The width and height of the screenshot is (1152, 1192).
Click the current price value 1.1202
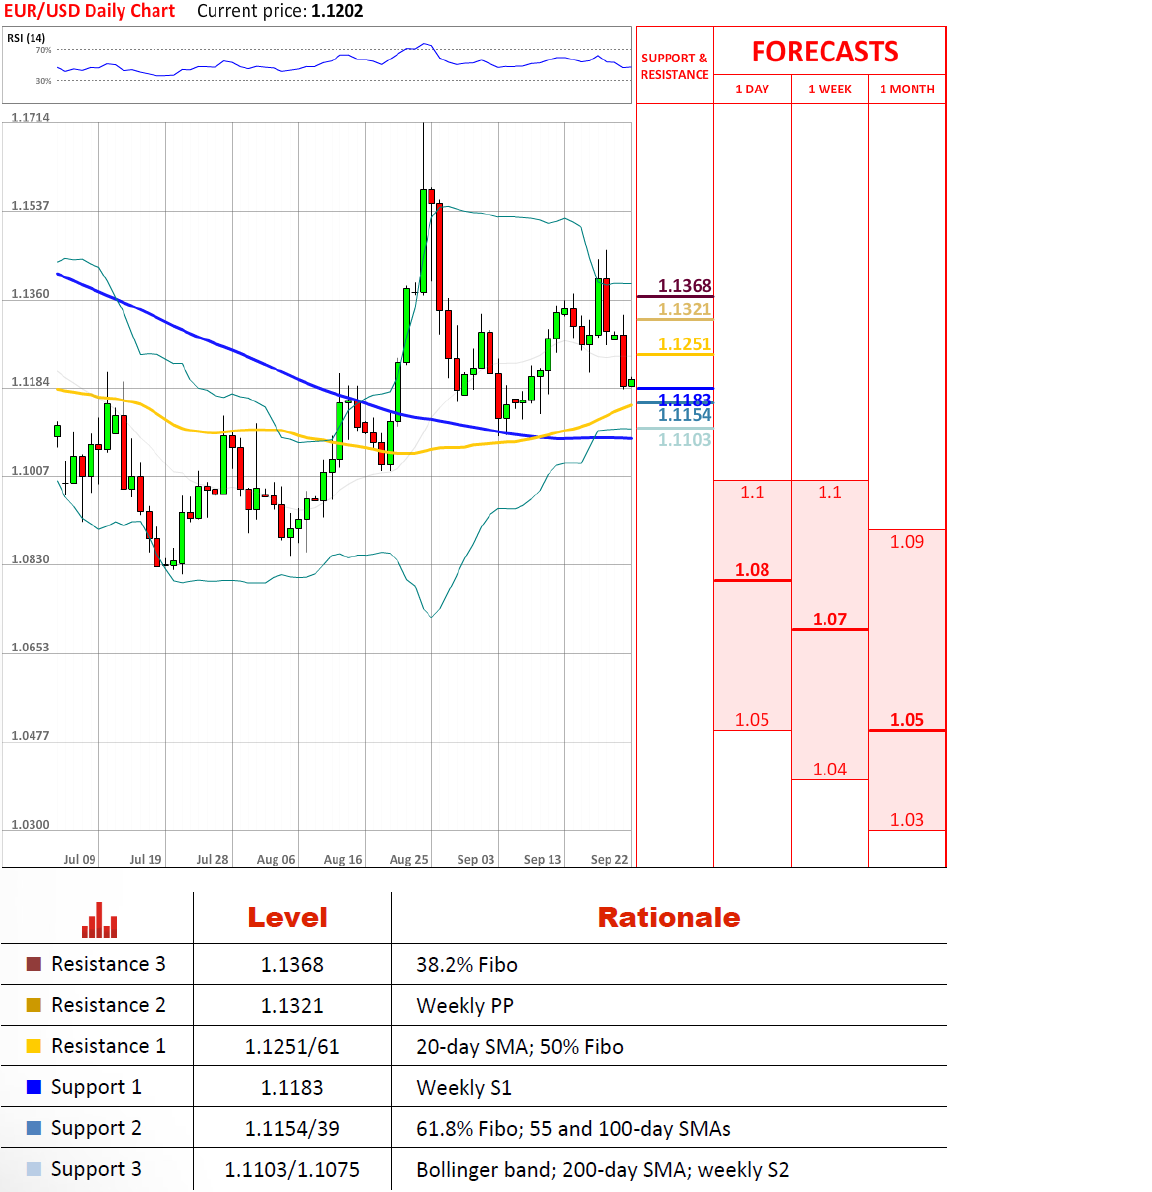(x=338, y=11)
